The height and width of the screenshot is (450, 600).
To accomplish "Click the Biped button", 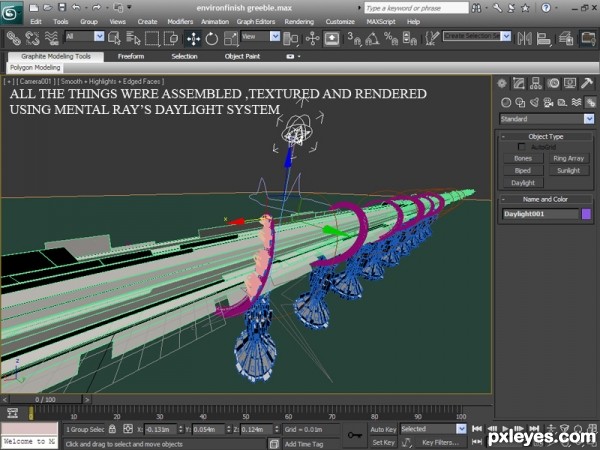I will [x=523, y=171].
